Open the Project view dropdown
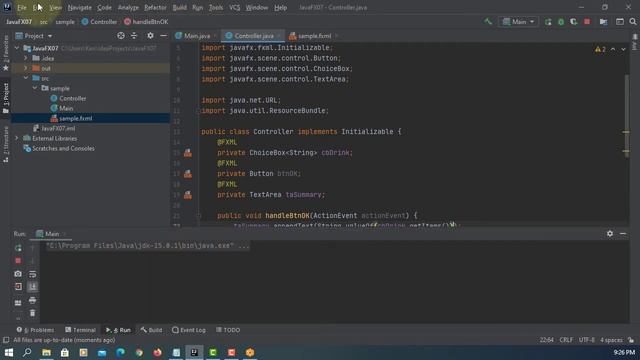640x360 pixels. (x=34, y=36)
